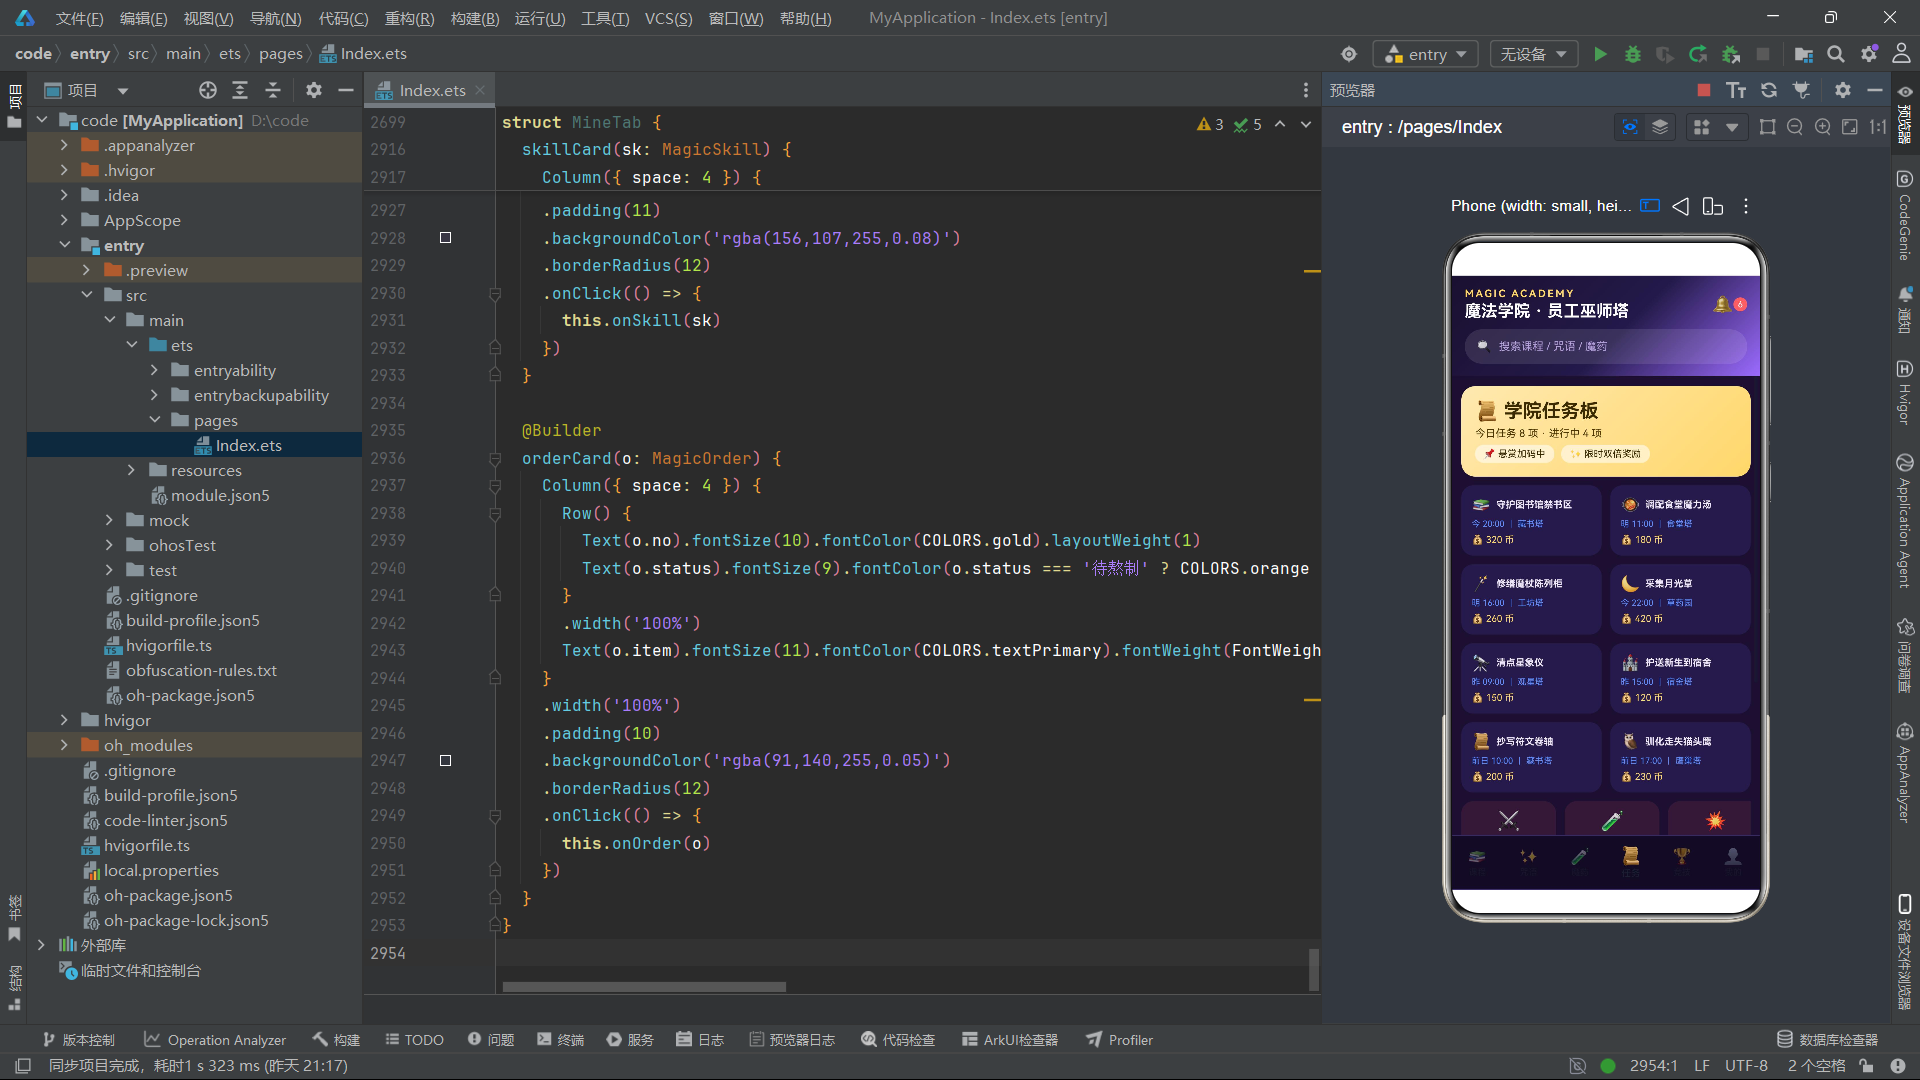The width and height of the screenshot is (1920, 1080).
Task: Expand all items in project tree
Action: tap(240, 90)
